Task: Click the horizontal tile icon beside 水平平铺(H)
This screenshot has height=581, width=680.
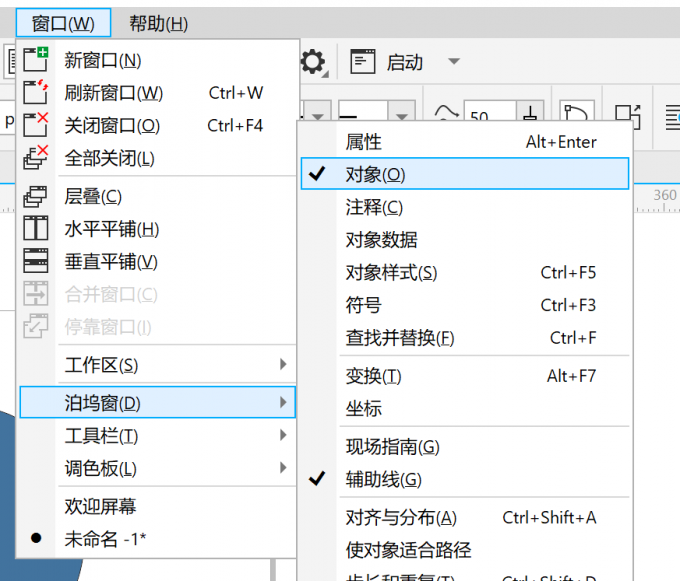Action: [36, 228]
